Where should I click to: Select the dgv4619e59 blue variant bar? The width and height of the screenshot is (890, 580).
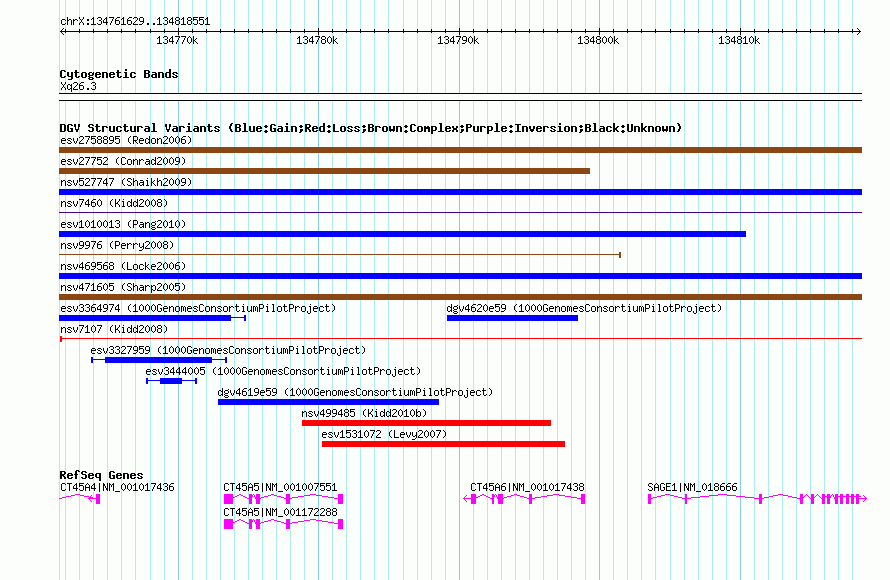(328, 402)
